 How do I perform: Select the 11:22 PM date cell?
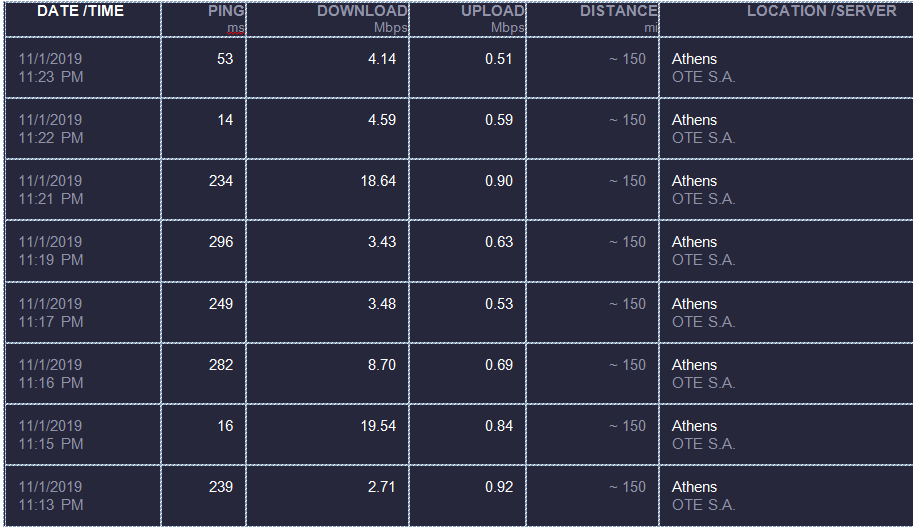(83, 129)
